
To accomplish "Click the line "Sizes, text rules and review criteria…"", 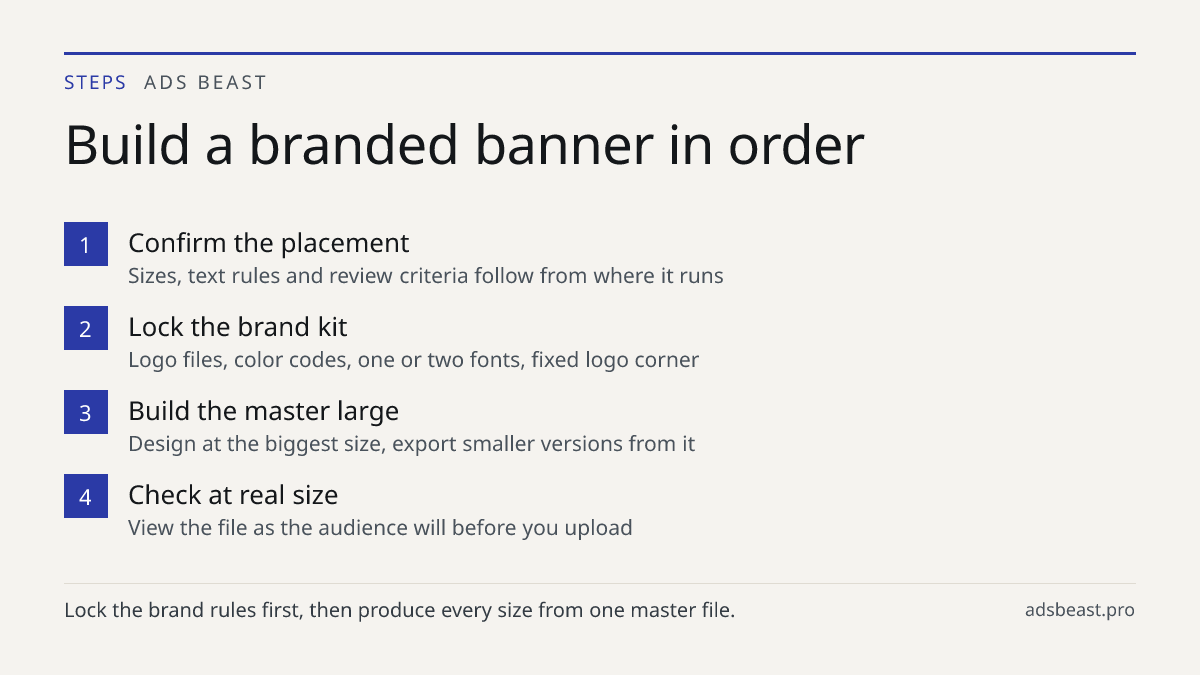I will 426,275.
